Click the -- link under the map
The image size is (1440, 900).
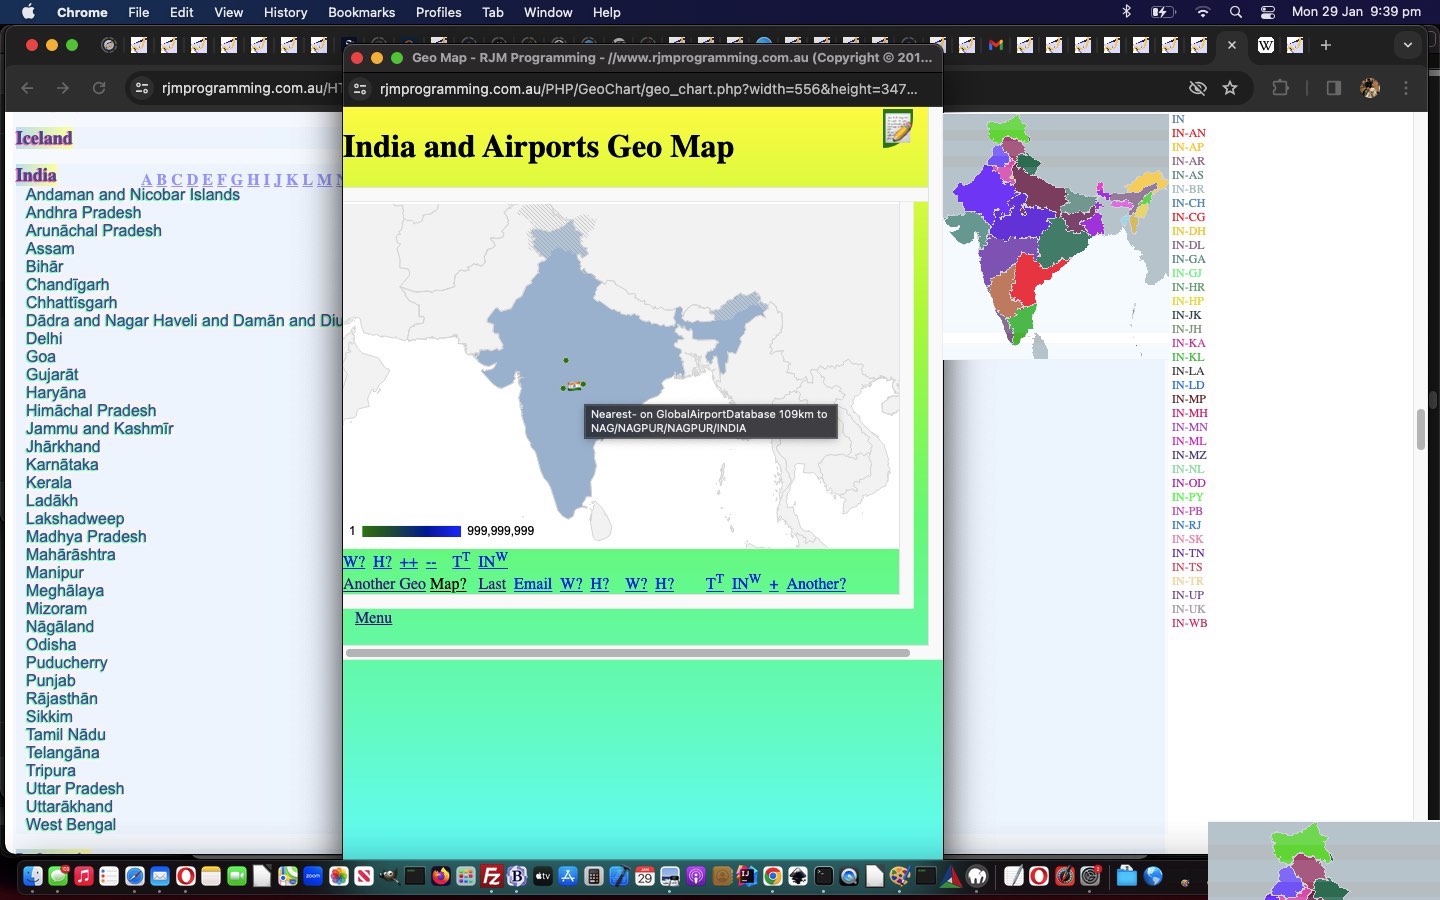click(x=431, y=562)
